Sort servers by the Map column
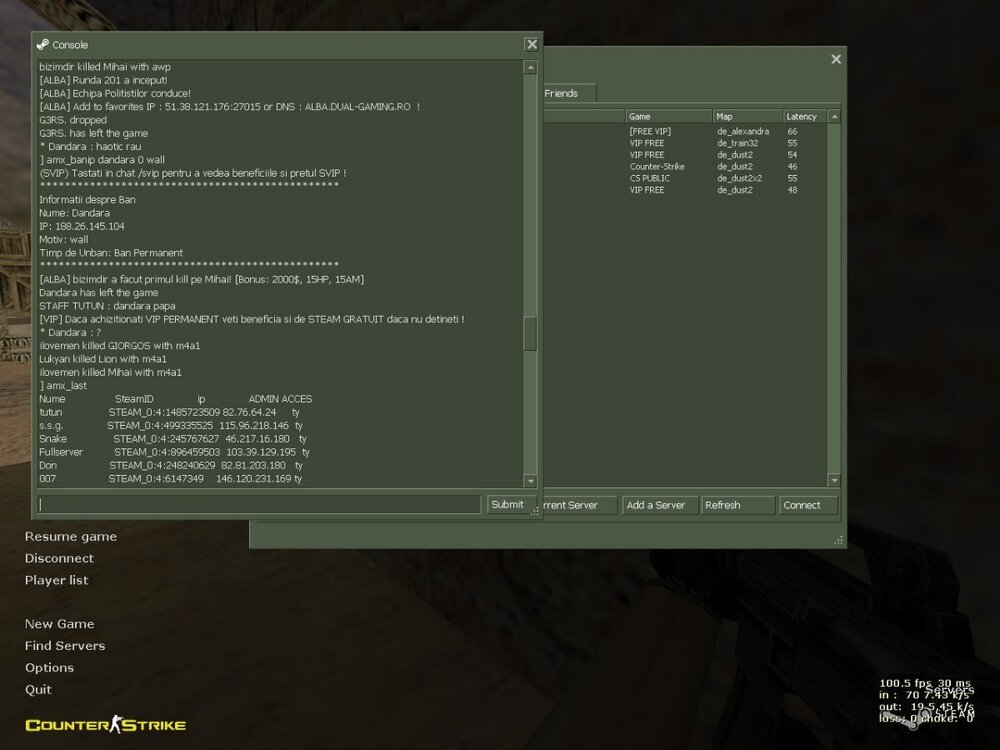The height and width of the screenshot is (750, 1000). pos(745,117)
